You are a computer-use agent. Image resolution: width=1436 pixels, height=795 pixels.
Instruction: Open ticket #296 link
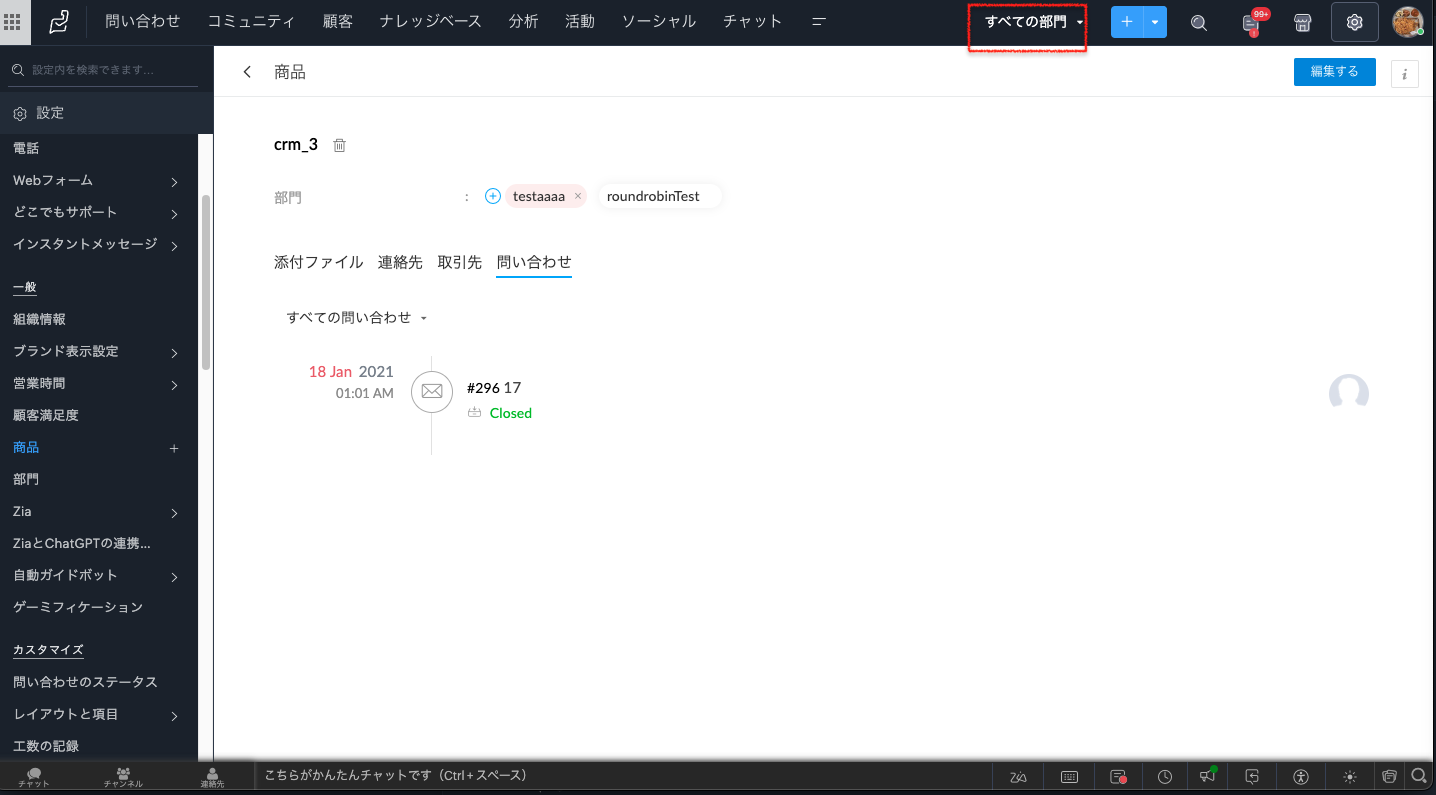(x=483, y=388)
